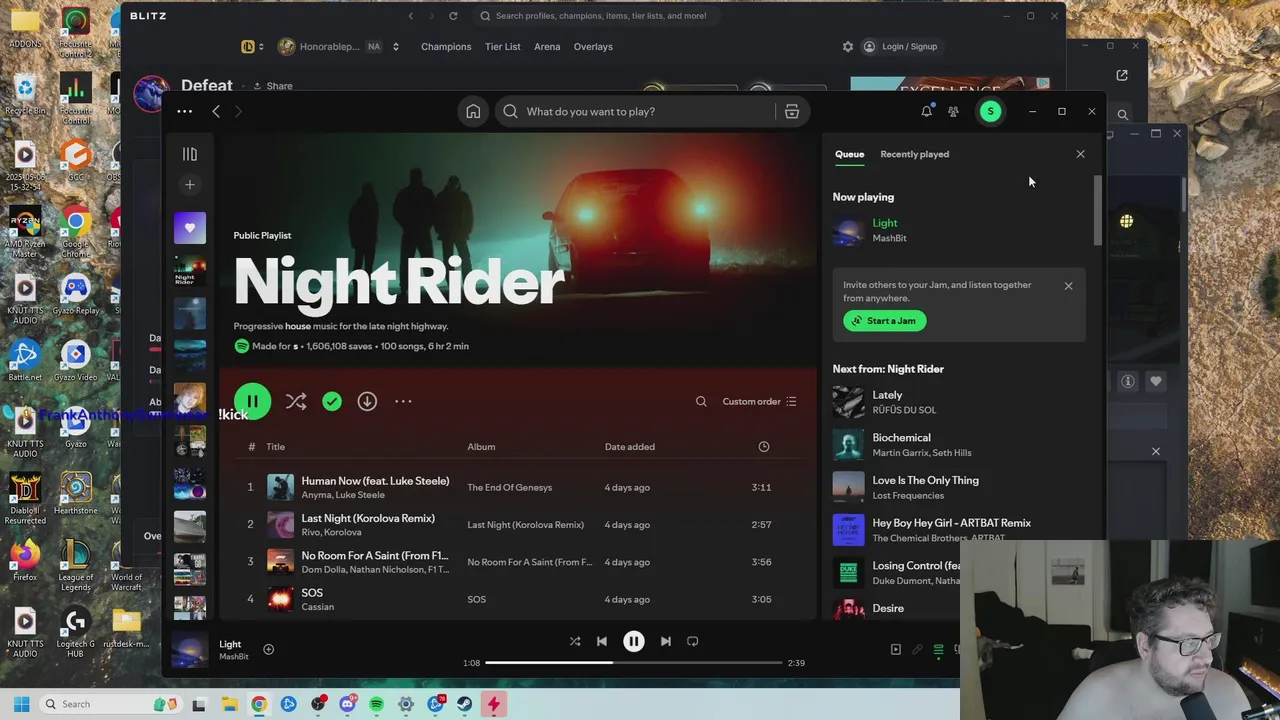Seek within the song progress bar
Viewport: 1280px width, 720px height.
633,662
